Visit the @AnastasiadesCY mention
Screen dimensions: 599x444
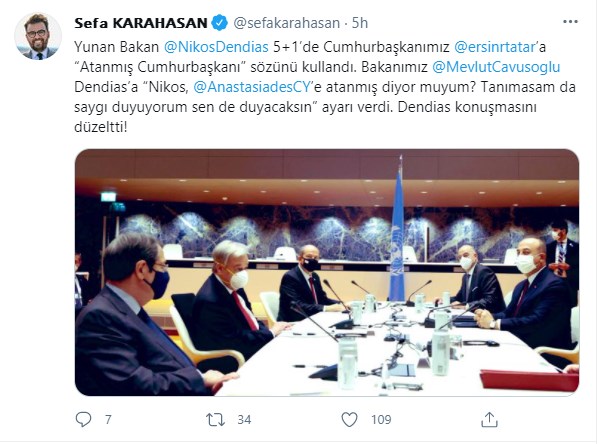(253, 87)
